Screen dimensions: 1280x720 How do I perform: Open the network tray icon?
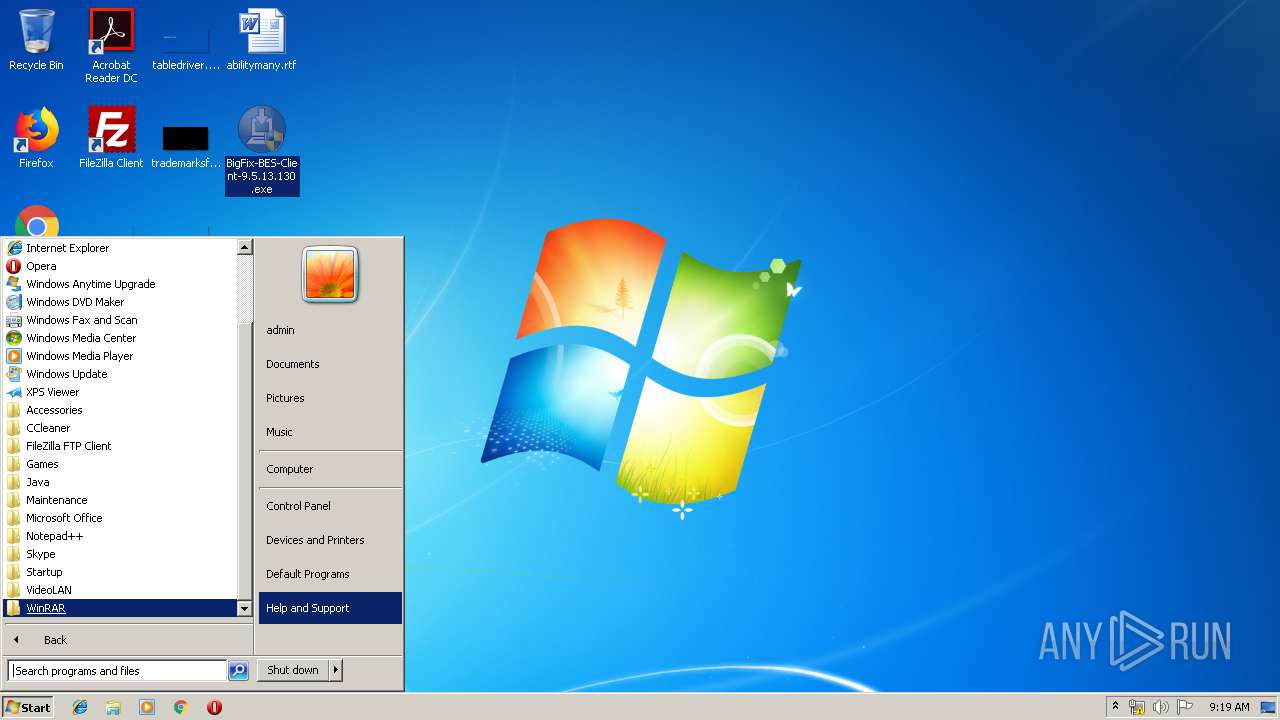tap(1137, 707)
